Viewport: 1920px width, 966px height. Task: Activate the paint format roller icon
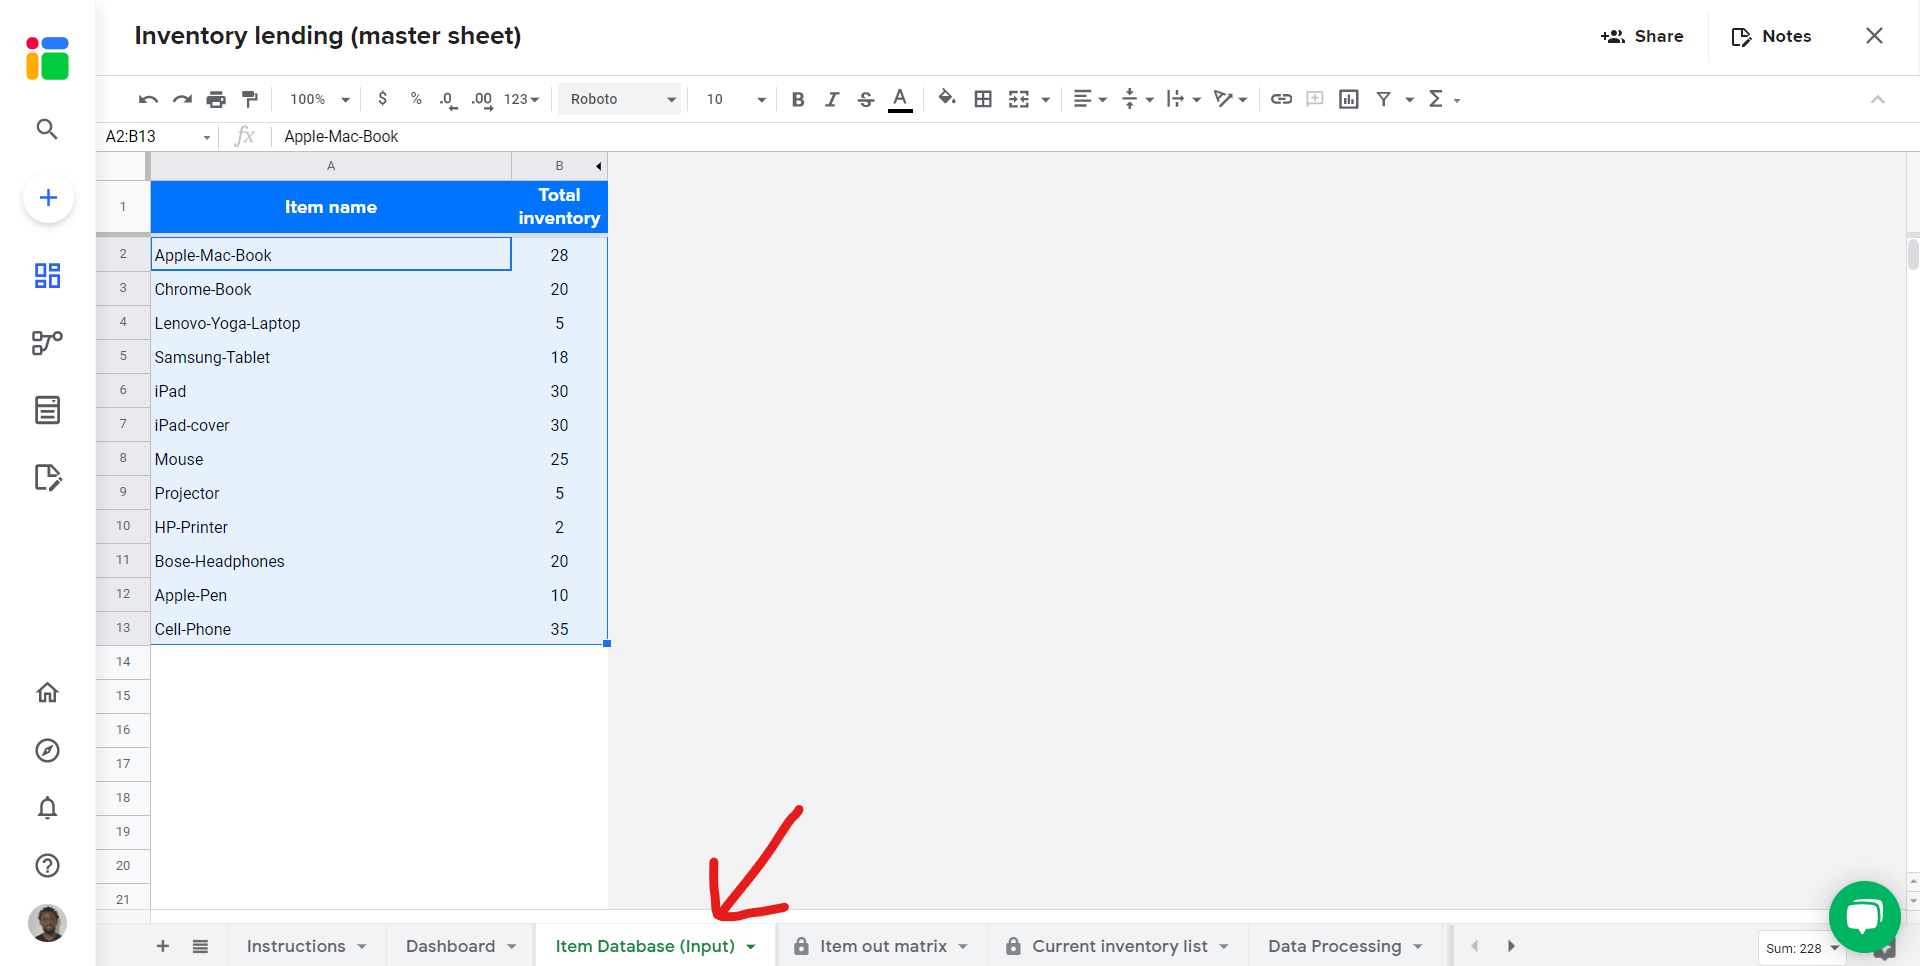pyautogui.click(x=250, y=99)
